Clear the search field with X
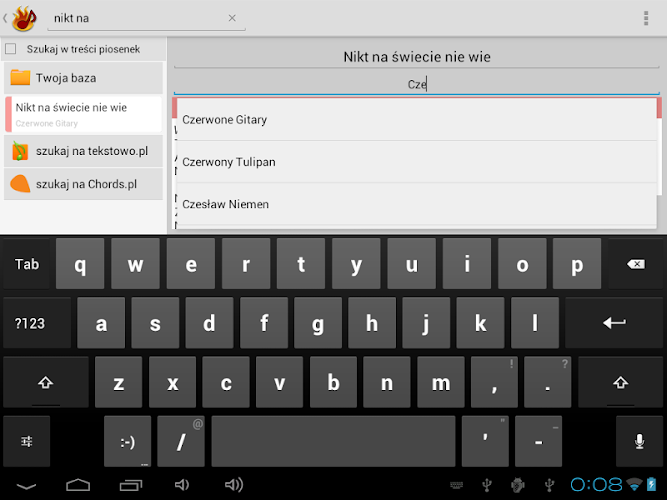The width and height of the screenshot is (667, 500). 232,18
